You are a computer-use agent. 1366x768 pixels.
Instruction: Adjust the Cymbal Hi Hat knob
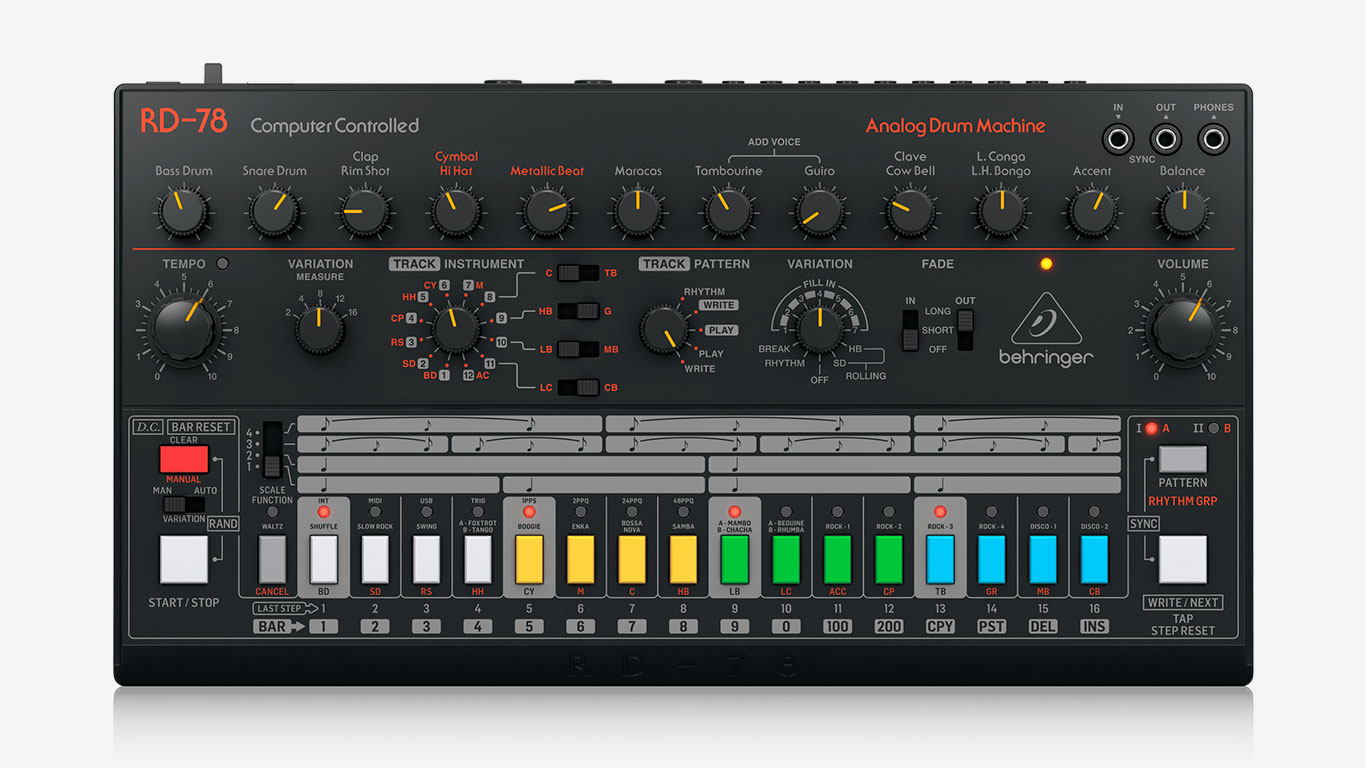(456, 211)
